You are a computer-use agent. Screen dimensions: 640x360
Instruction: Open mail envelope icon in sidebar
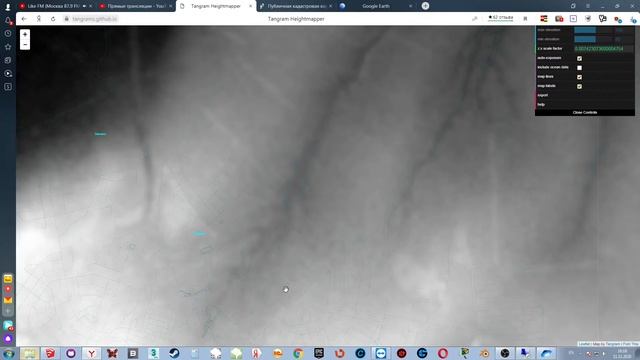(8, 300)
